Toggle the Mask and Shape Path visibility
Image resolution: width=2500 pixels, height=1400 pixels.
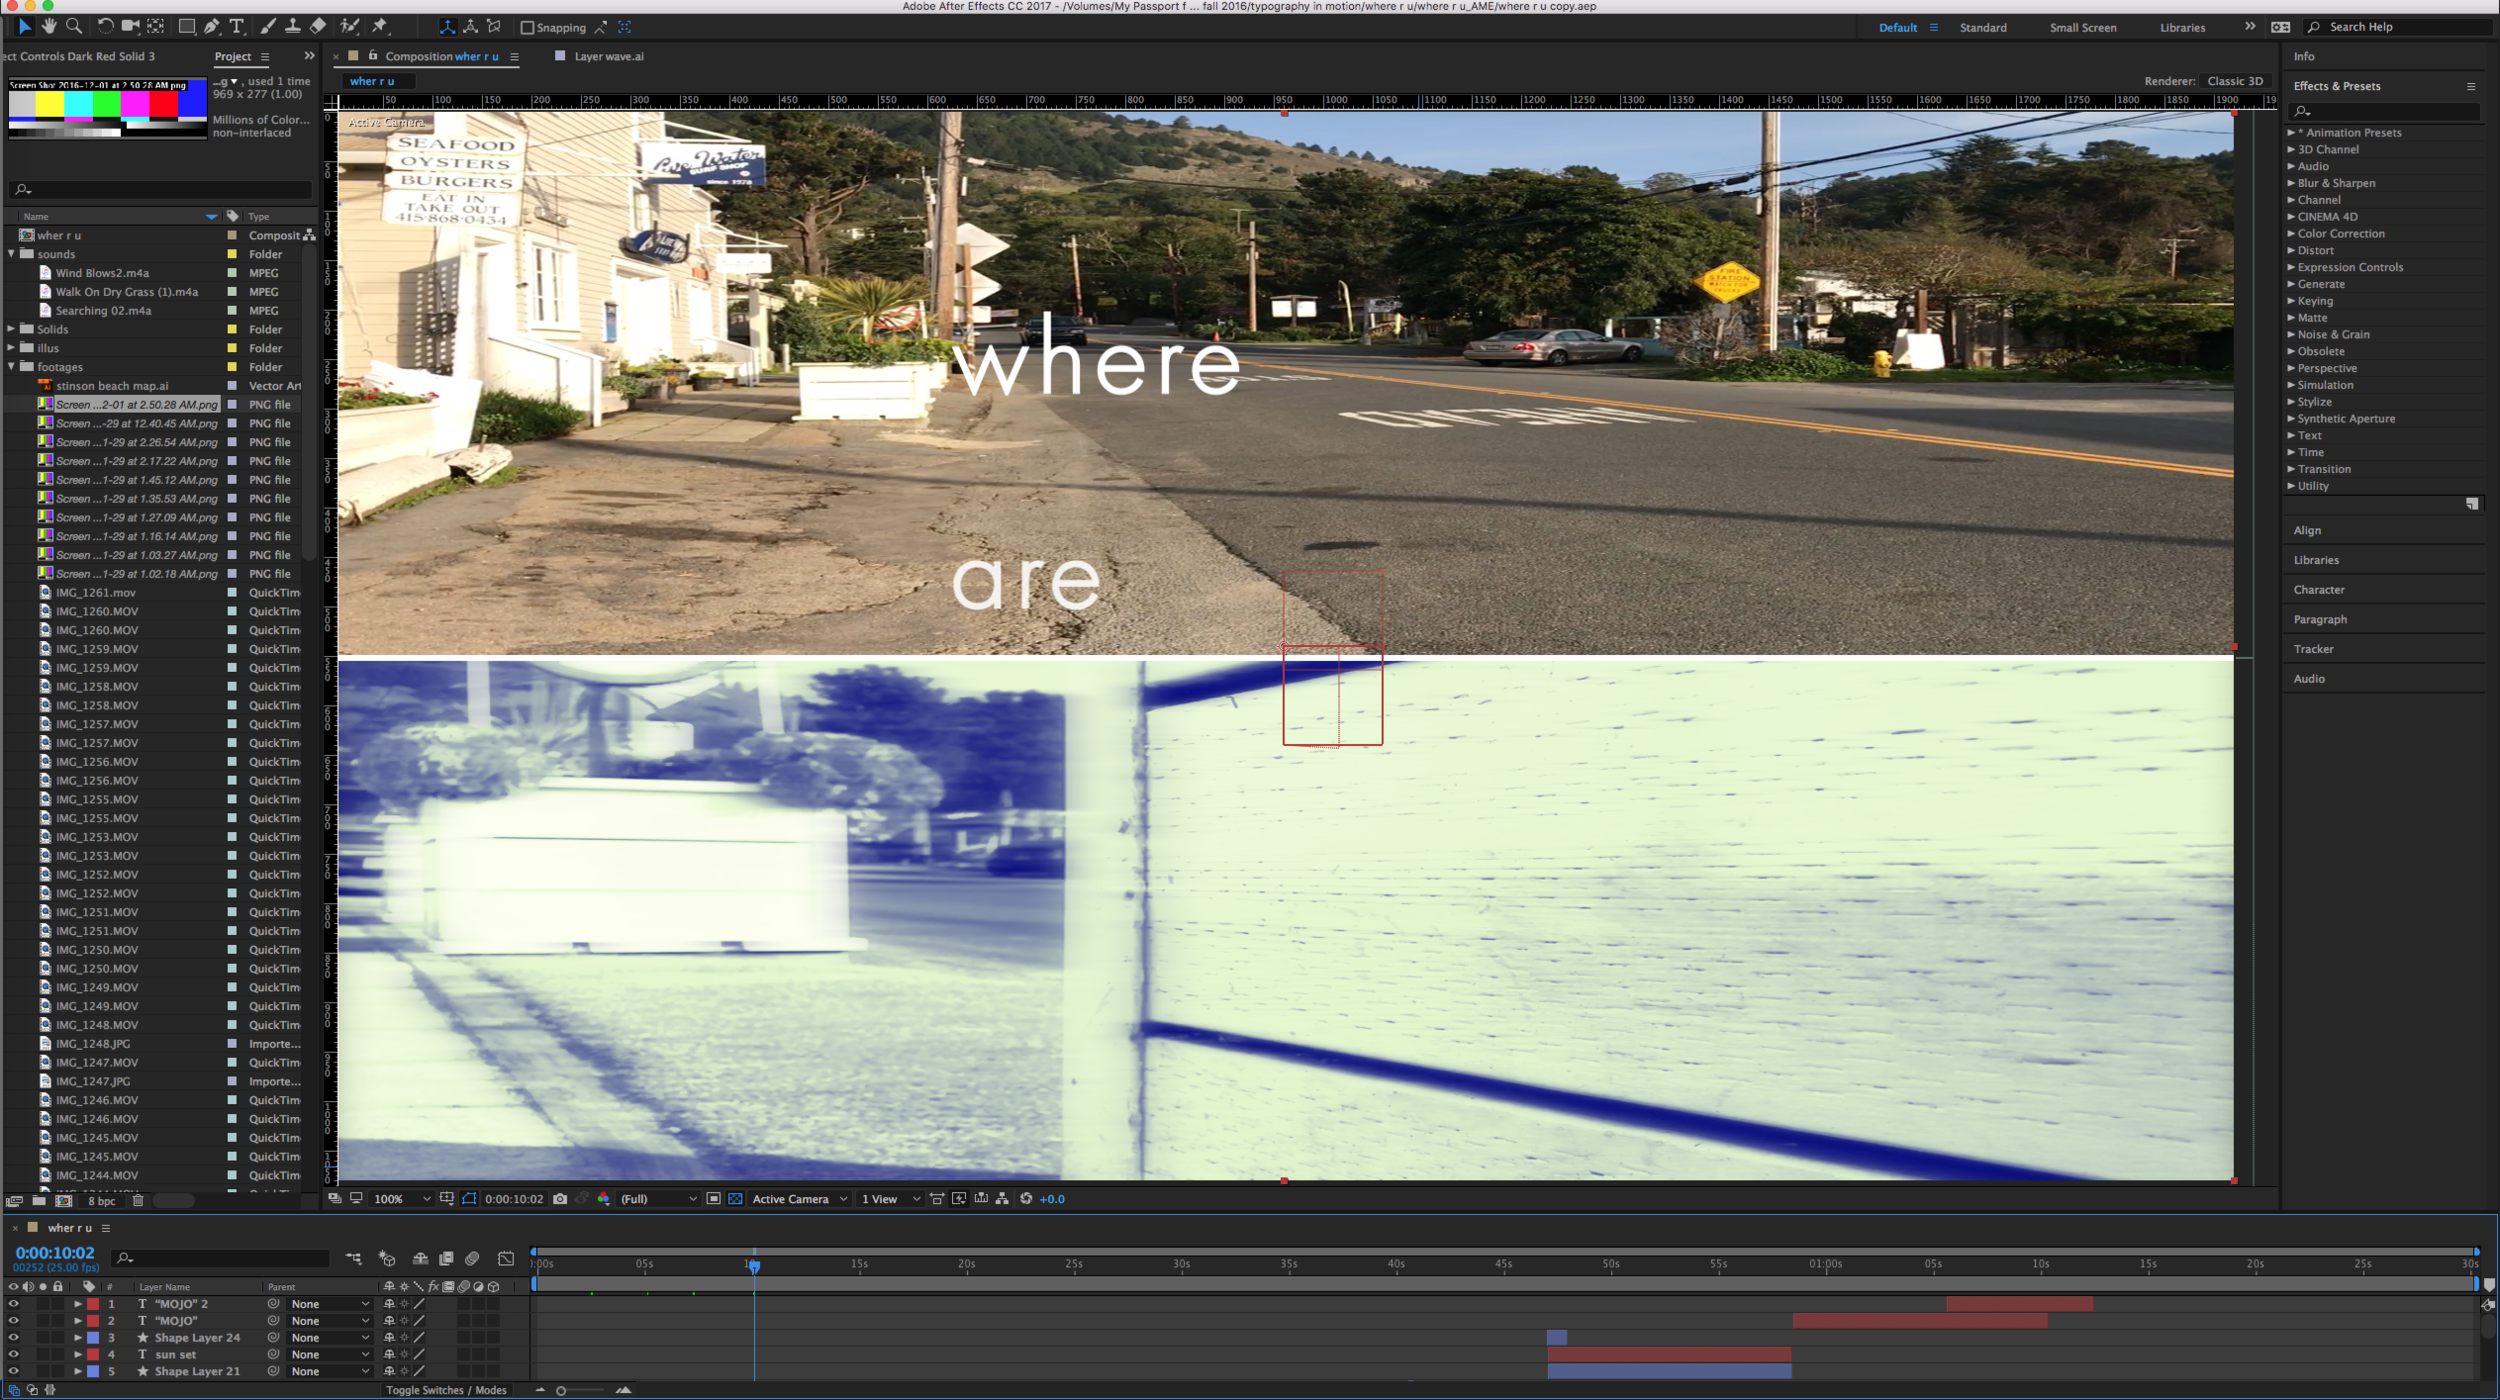[469, 1199]
